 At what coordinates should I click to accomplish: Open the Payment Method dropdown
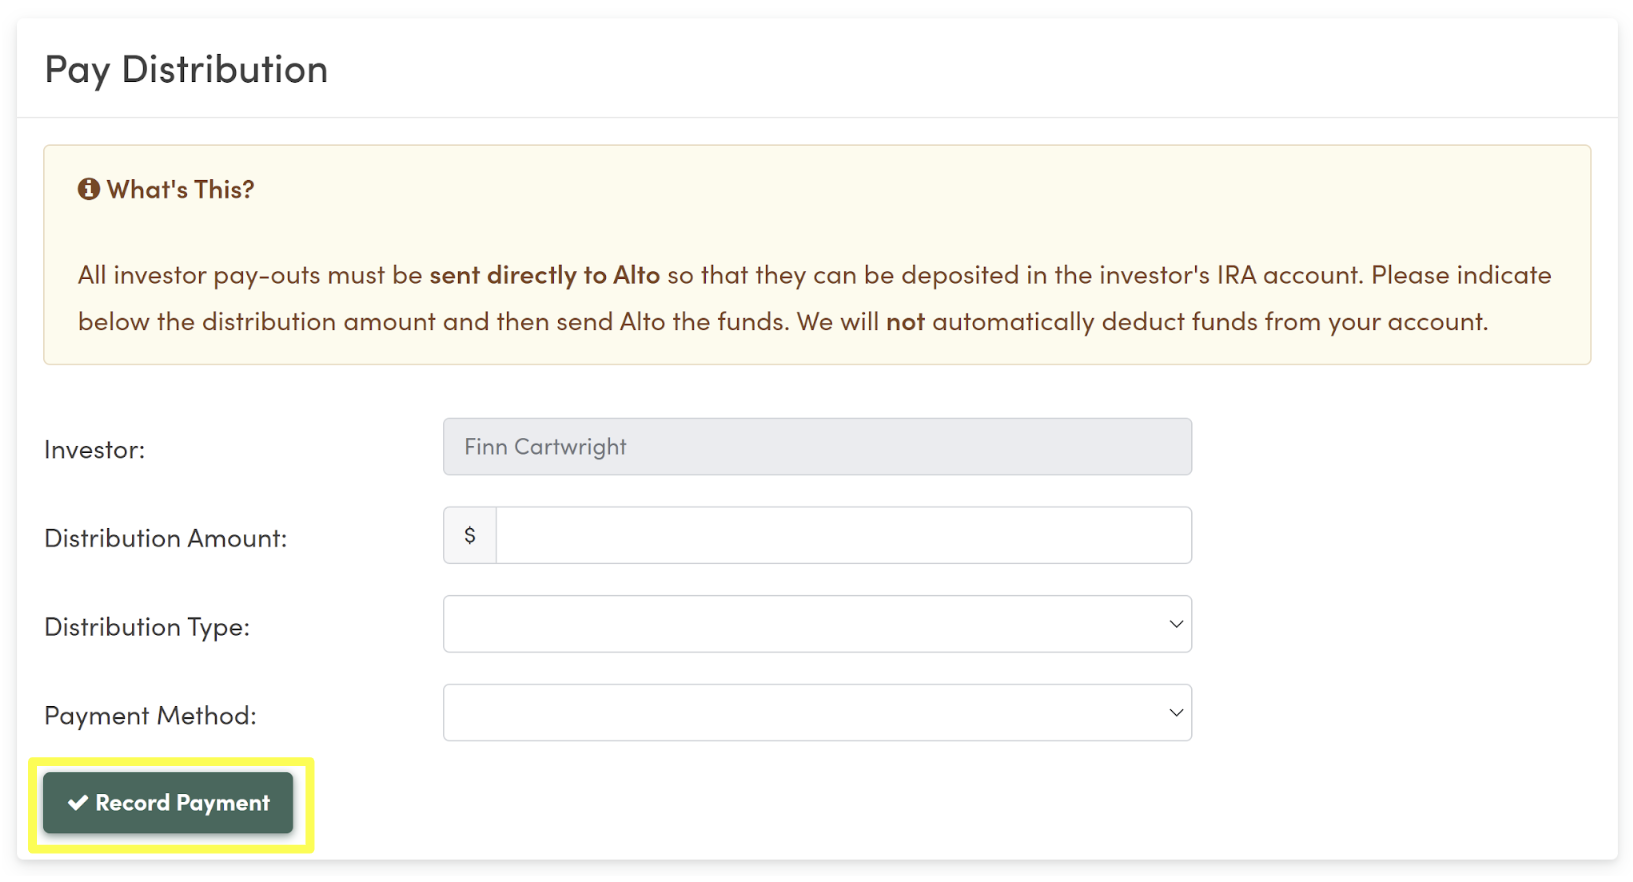point(817,713)
